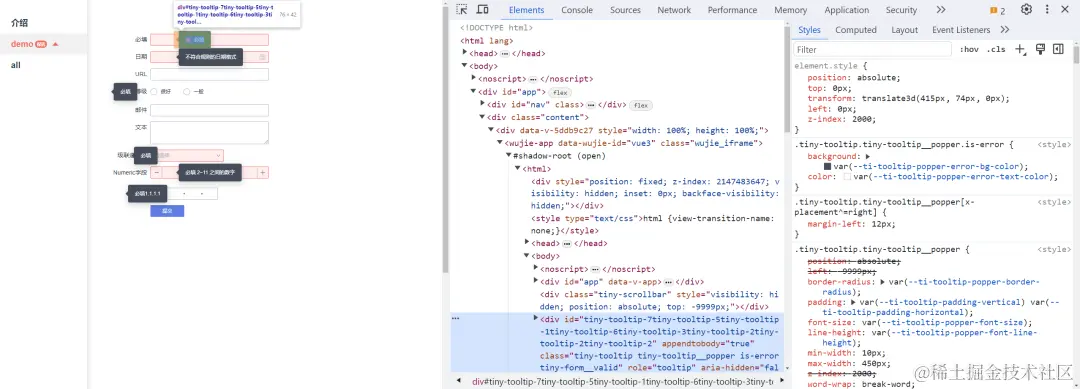Switch to the Sources tab

click(x=625, y=10)
